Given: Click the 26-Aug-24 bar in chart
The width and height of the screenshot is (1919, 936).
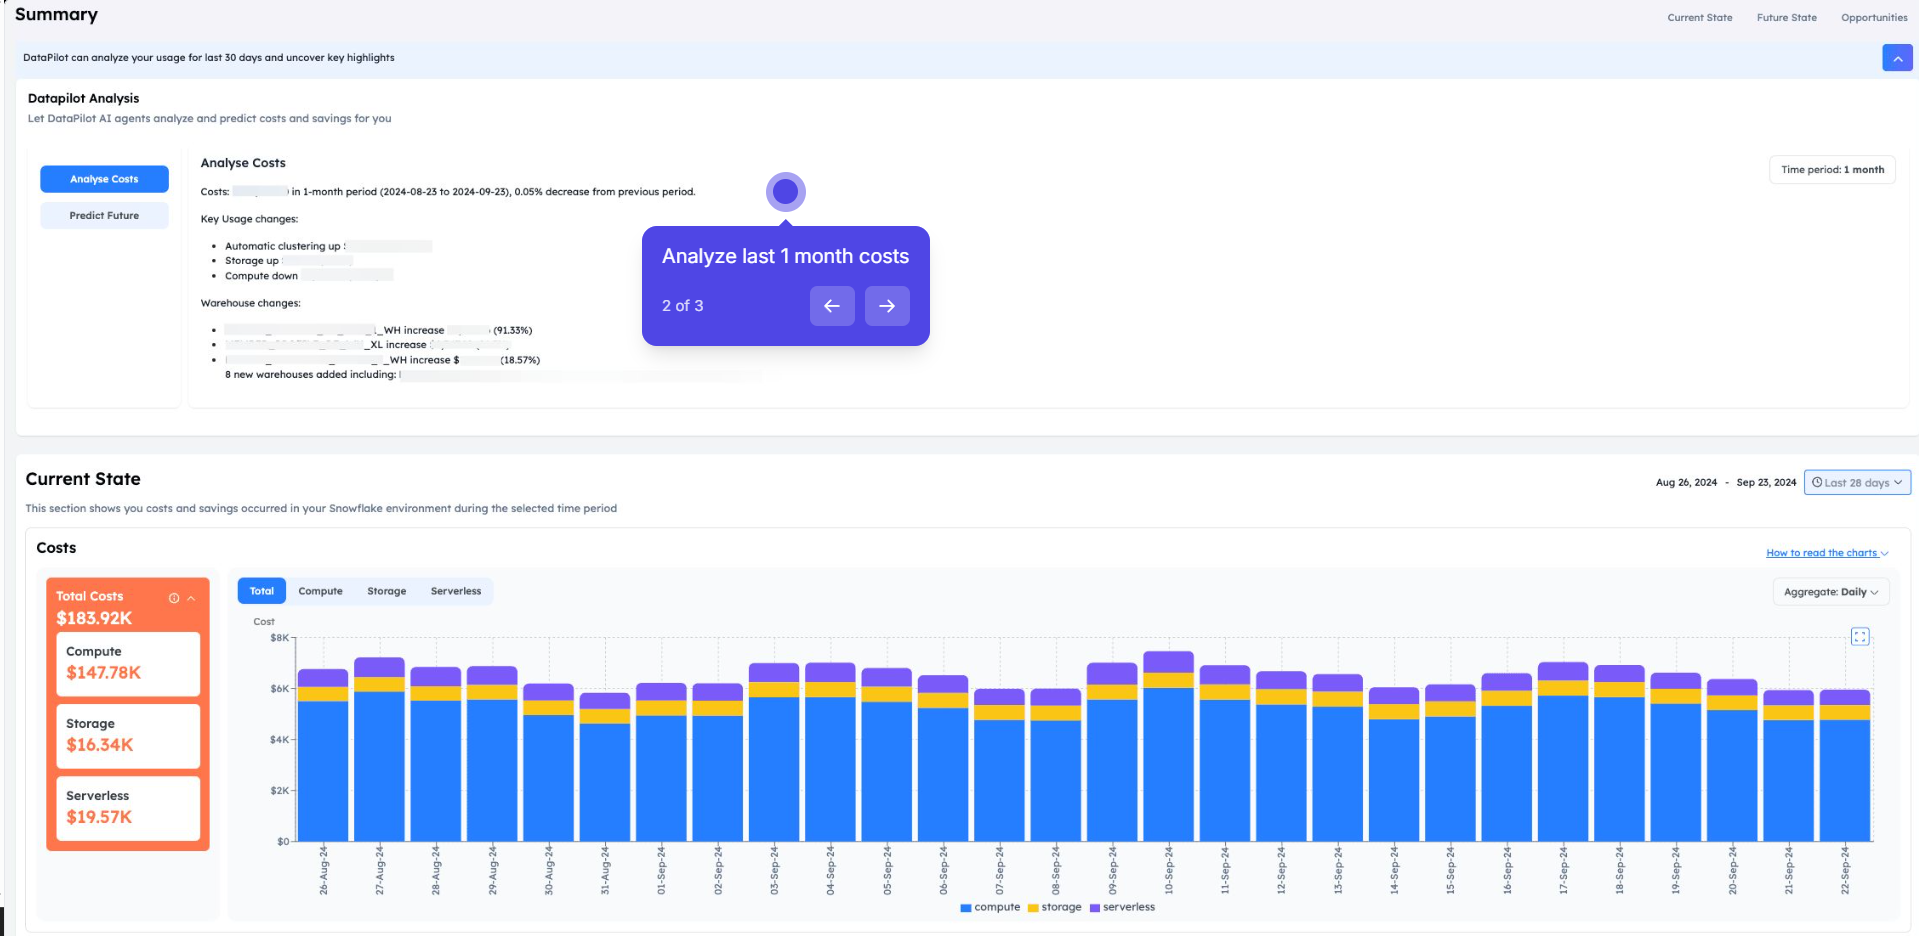Looking at the screenshot, I should [323, 755].
